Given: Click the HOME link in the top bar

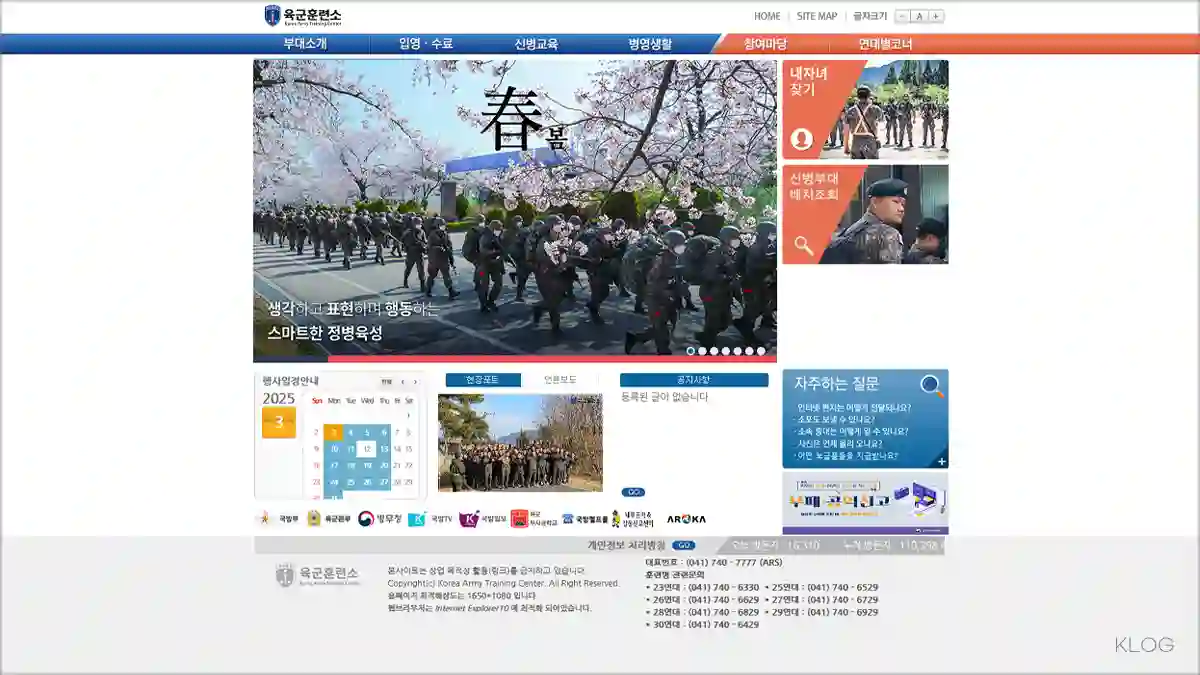Looking at the screenshot, I should 767,15.
